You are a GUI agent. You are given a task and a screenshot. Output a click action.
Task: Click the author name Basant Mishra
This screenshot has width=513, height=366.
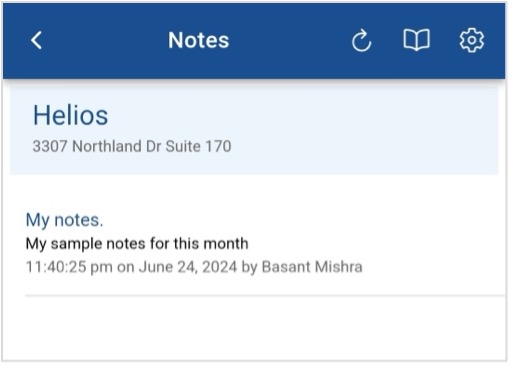click(x=312, y=267)
